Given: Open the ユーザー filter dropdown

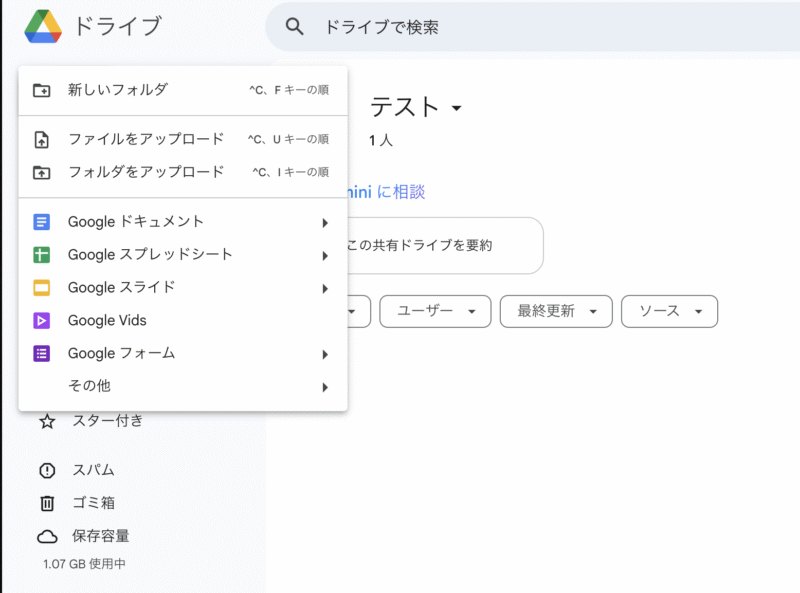Looking at the screenshot, I should tap(435, 311).
